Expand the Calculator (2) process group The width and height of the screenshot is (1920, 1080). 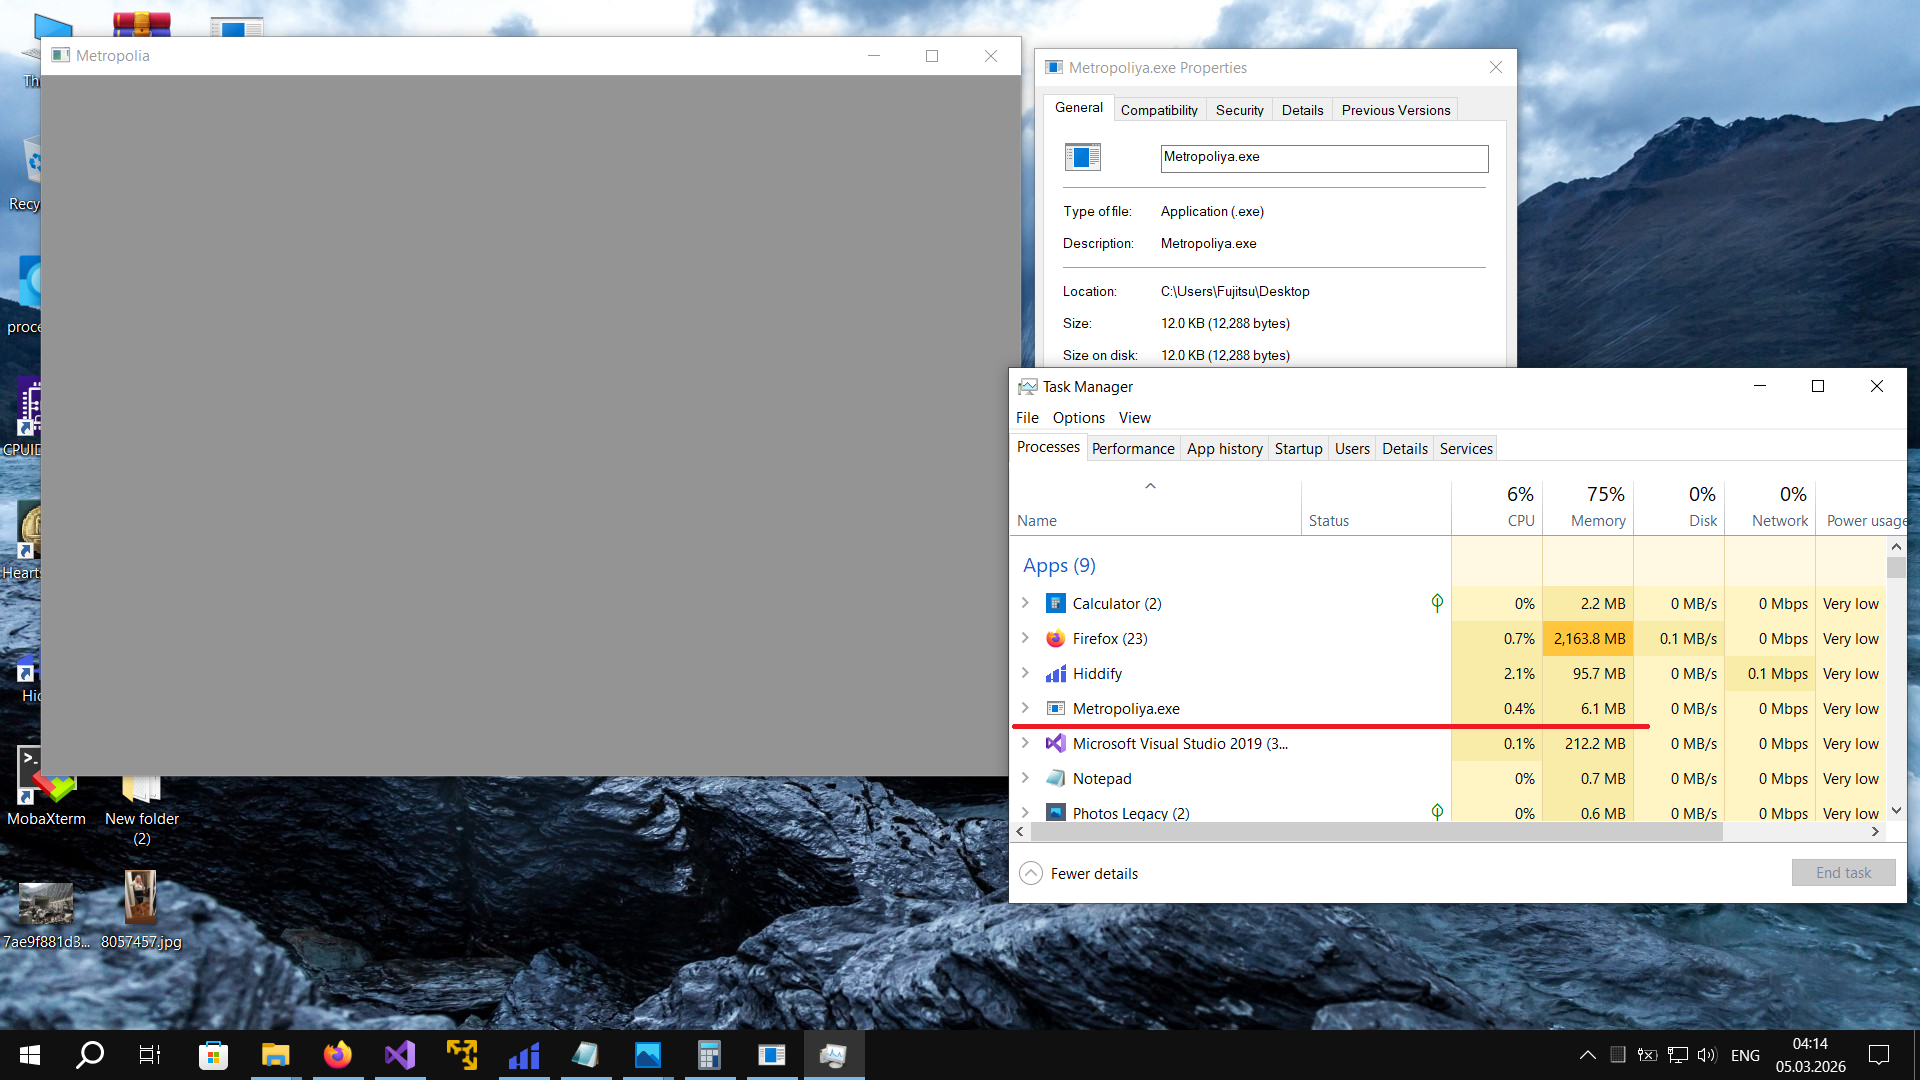pos(1025,603)
